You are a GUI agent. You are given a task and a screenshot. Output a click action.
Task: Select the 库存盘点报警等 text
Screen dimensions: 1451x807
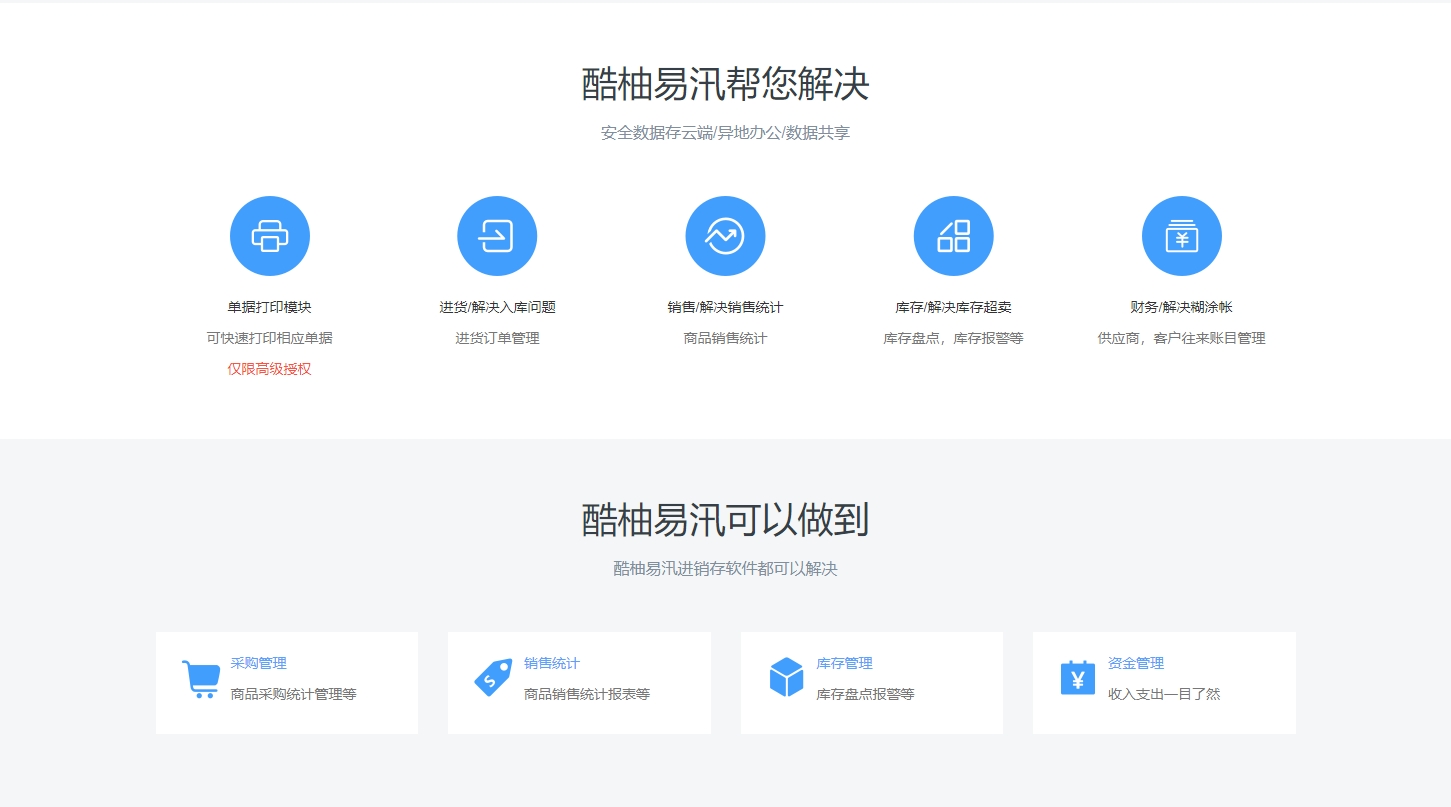(865, 694)
